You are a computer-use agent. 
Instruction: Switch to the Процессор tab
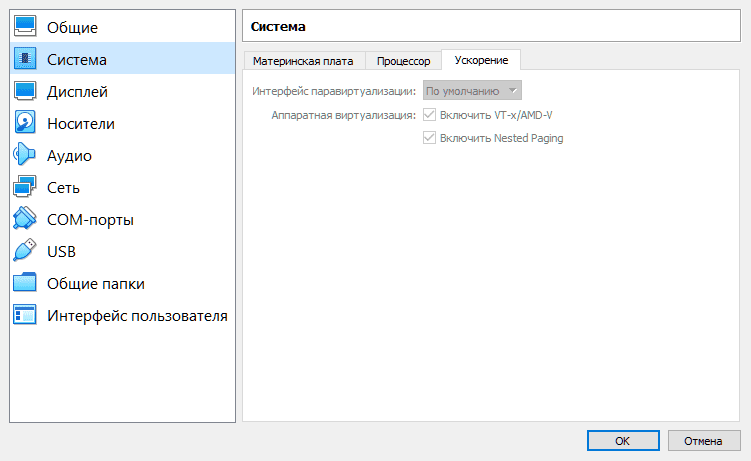(x=403, y=61)
